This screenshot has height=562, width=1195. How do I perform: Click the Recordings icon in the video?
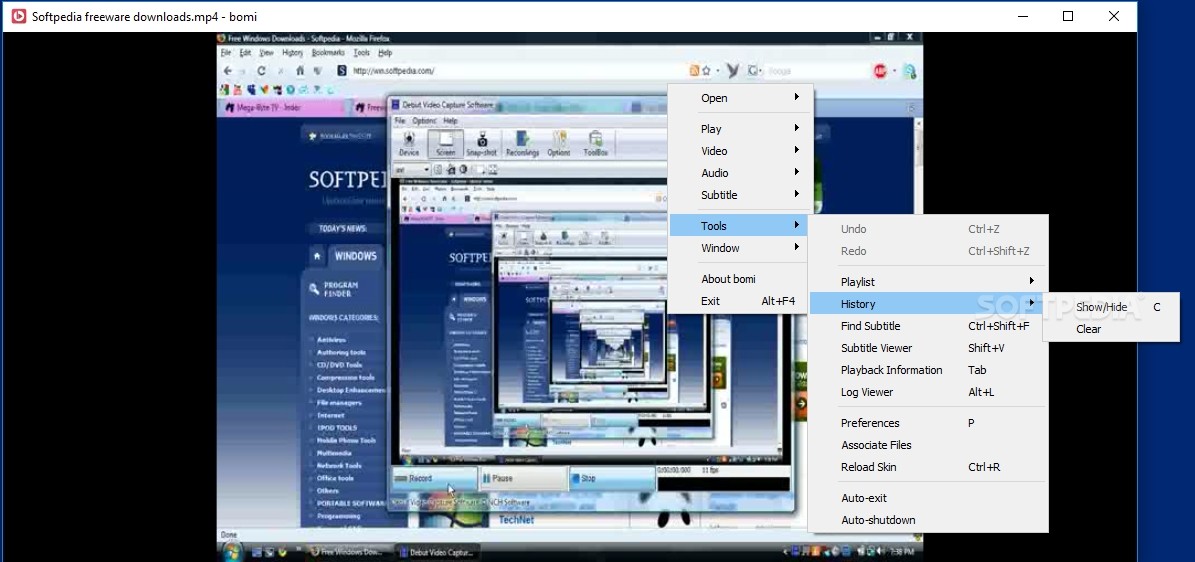point(522,143)
